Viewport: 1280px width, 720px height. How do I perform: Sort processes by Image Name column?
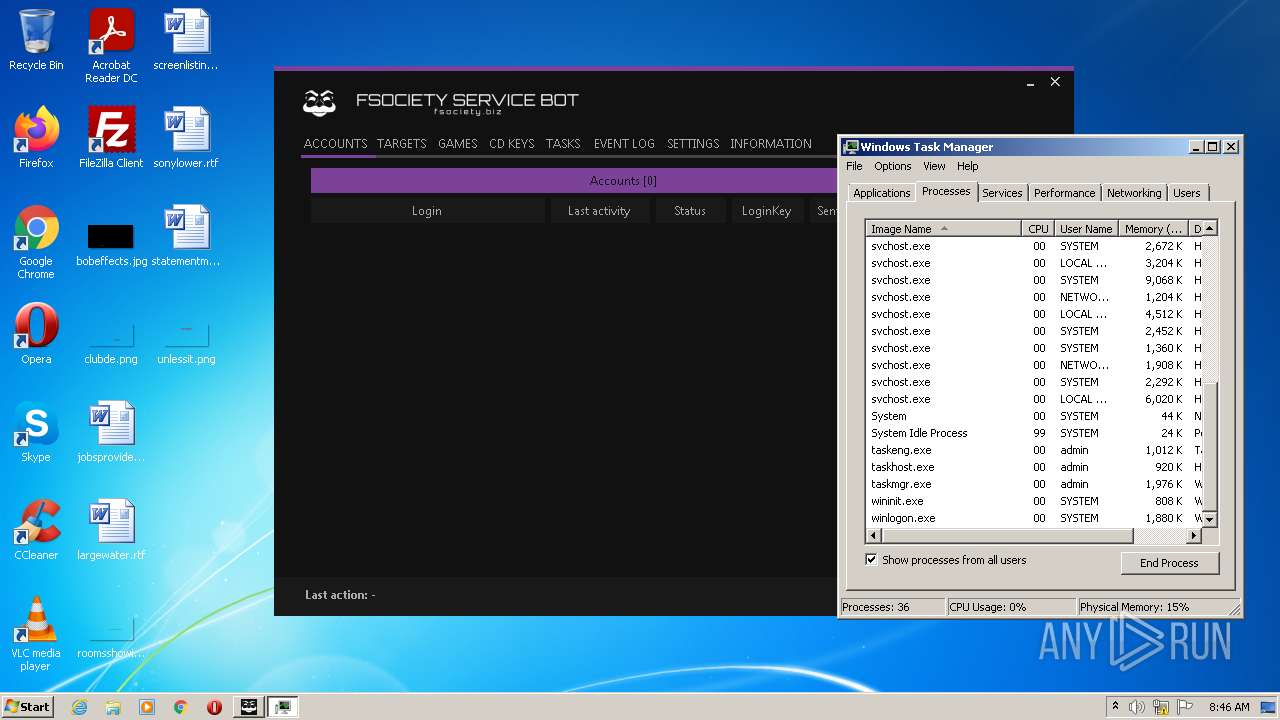[x=943, y=229]
